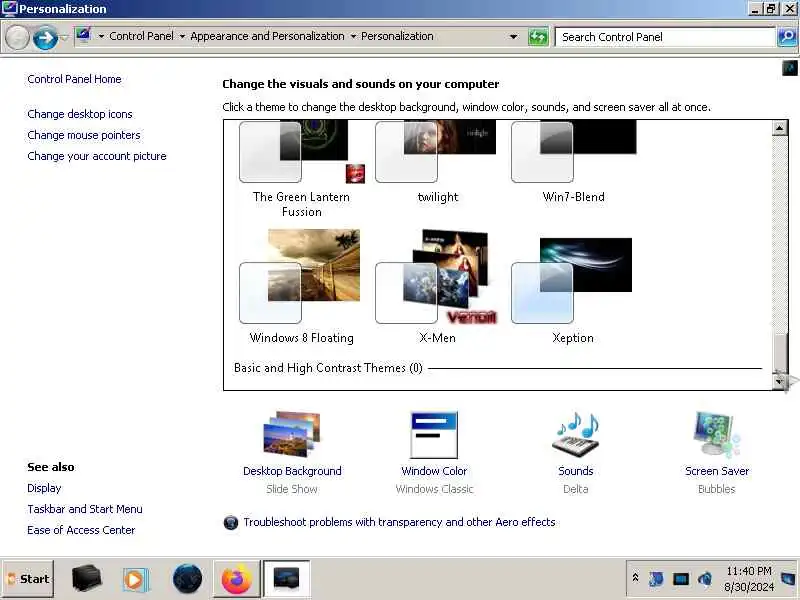The width and height of the screenshot is (800, 600).
Task: Click the navigation Back button
Action: [x=17, y=38]
